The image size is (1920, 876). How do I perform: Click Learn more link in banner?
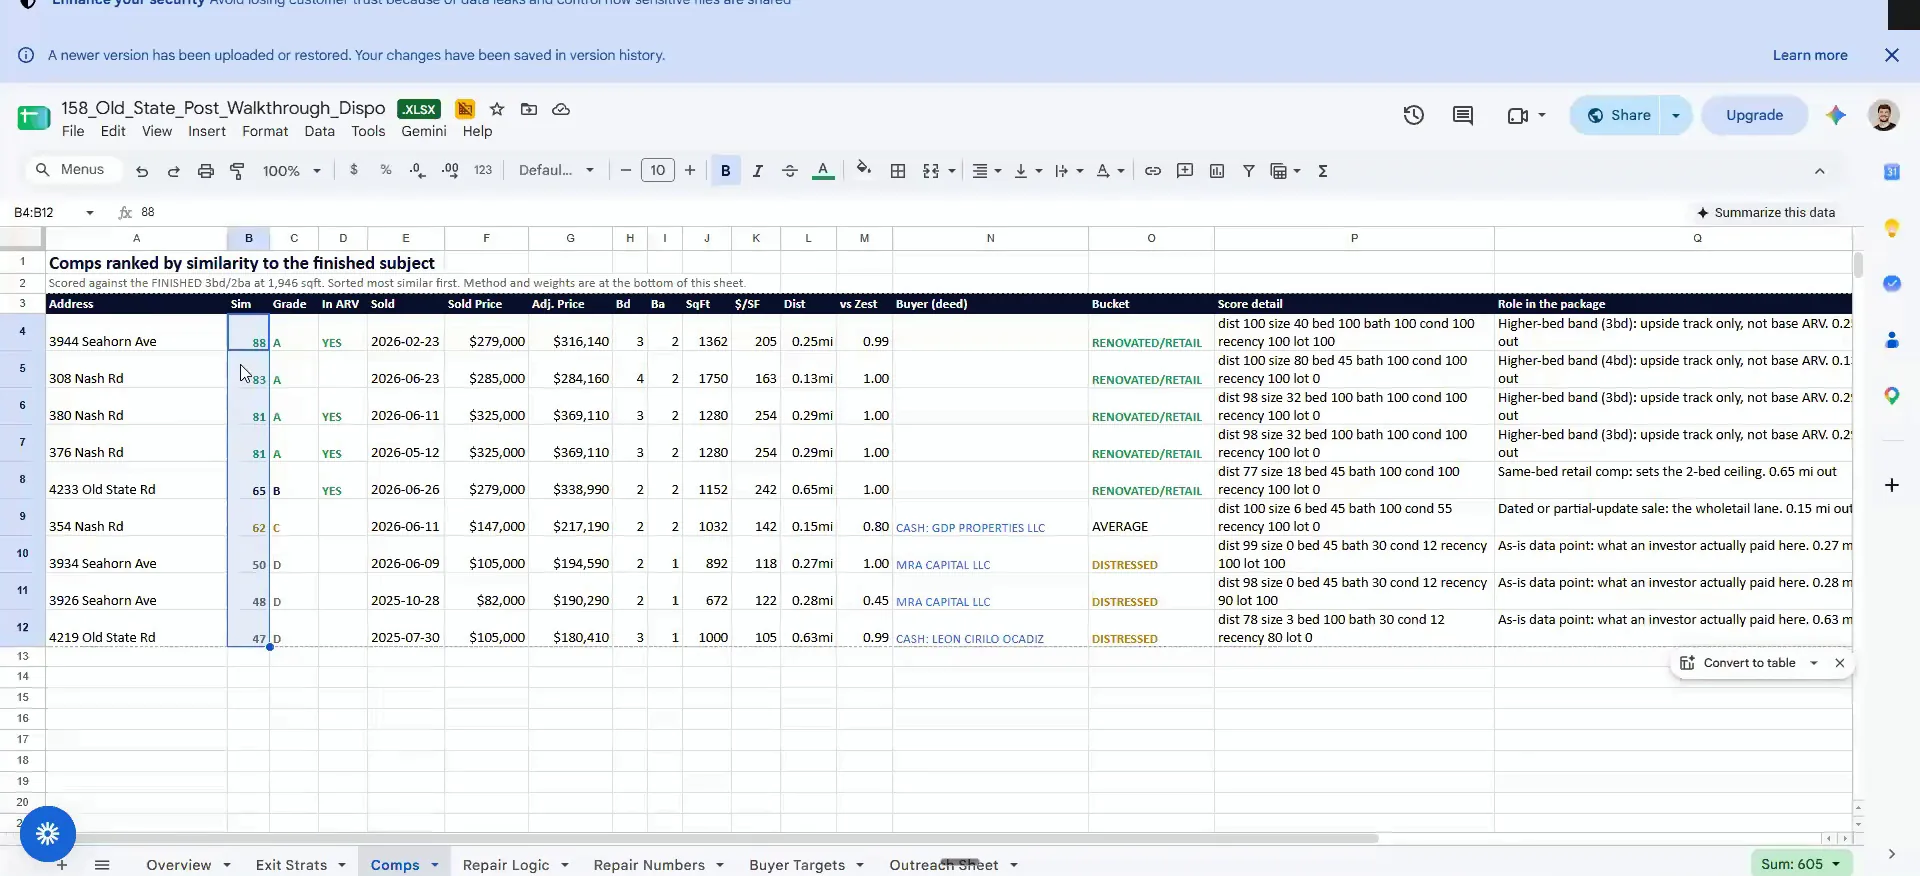1810,55
